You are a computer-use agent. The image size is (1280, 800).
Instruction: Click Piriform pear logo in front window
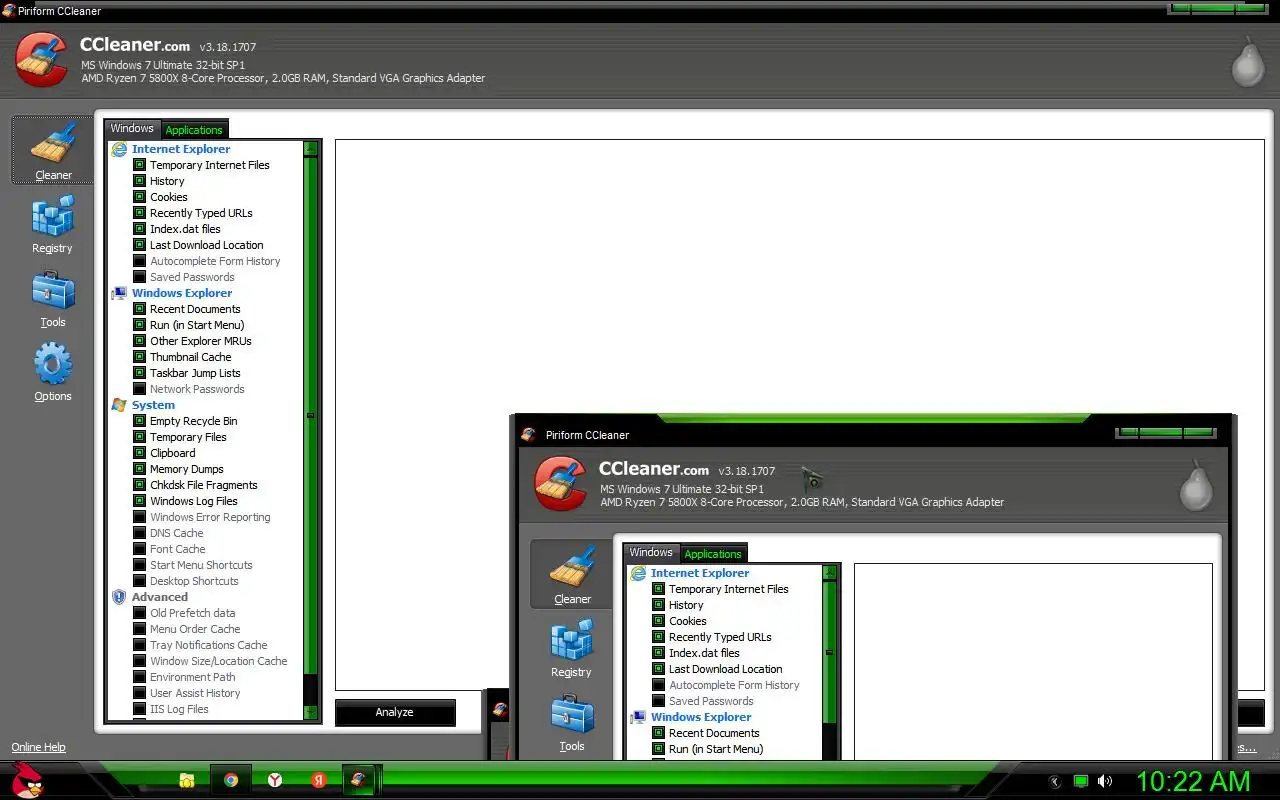(x=1196, y=485)
